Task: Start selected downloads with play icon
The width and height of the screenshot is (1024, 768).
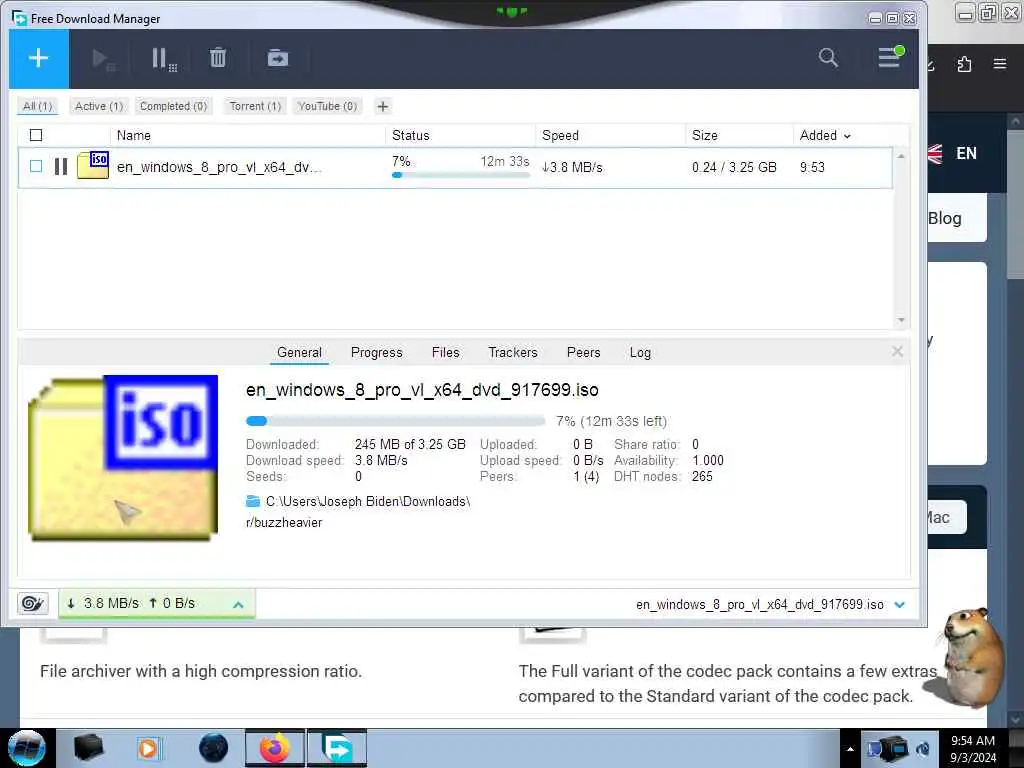Action: tap(102, 59)
